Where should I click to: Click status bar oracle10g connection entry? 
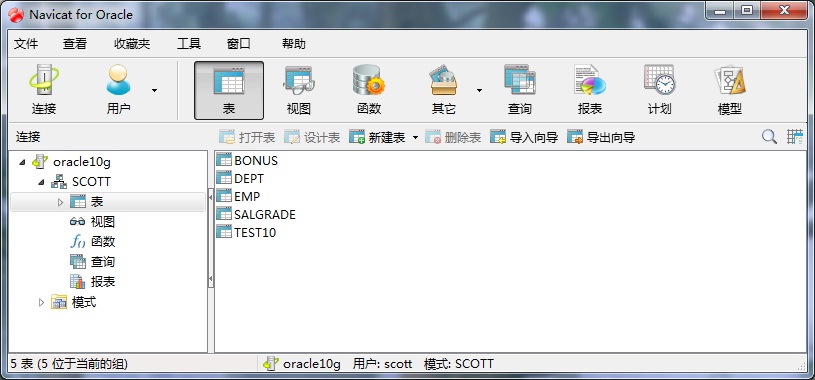point(302,363)
